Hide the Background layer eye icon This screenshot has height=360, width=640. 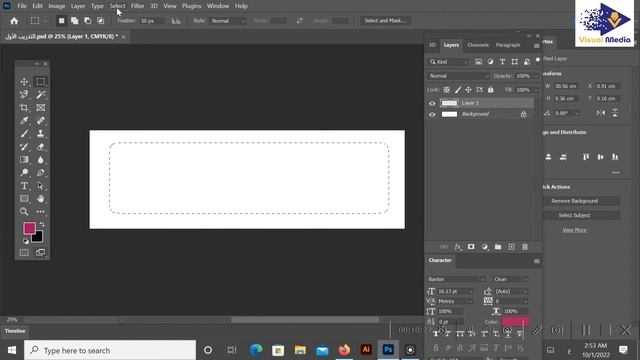432,115
